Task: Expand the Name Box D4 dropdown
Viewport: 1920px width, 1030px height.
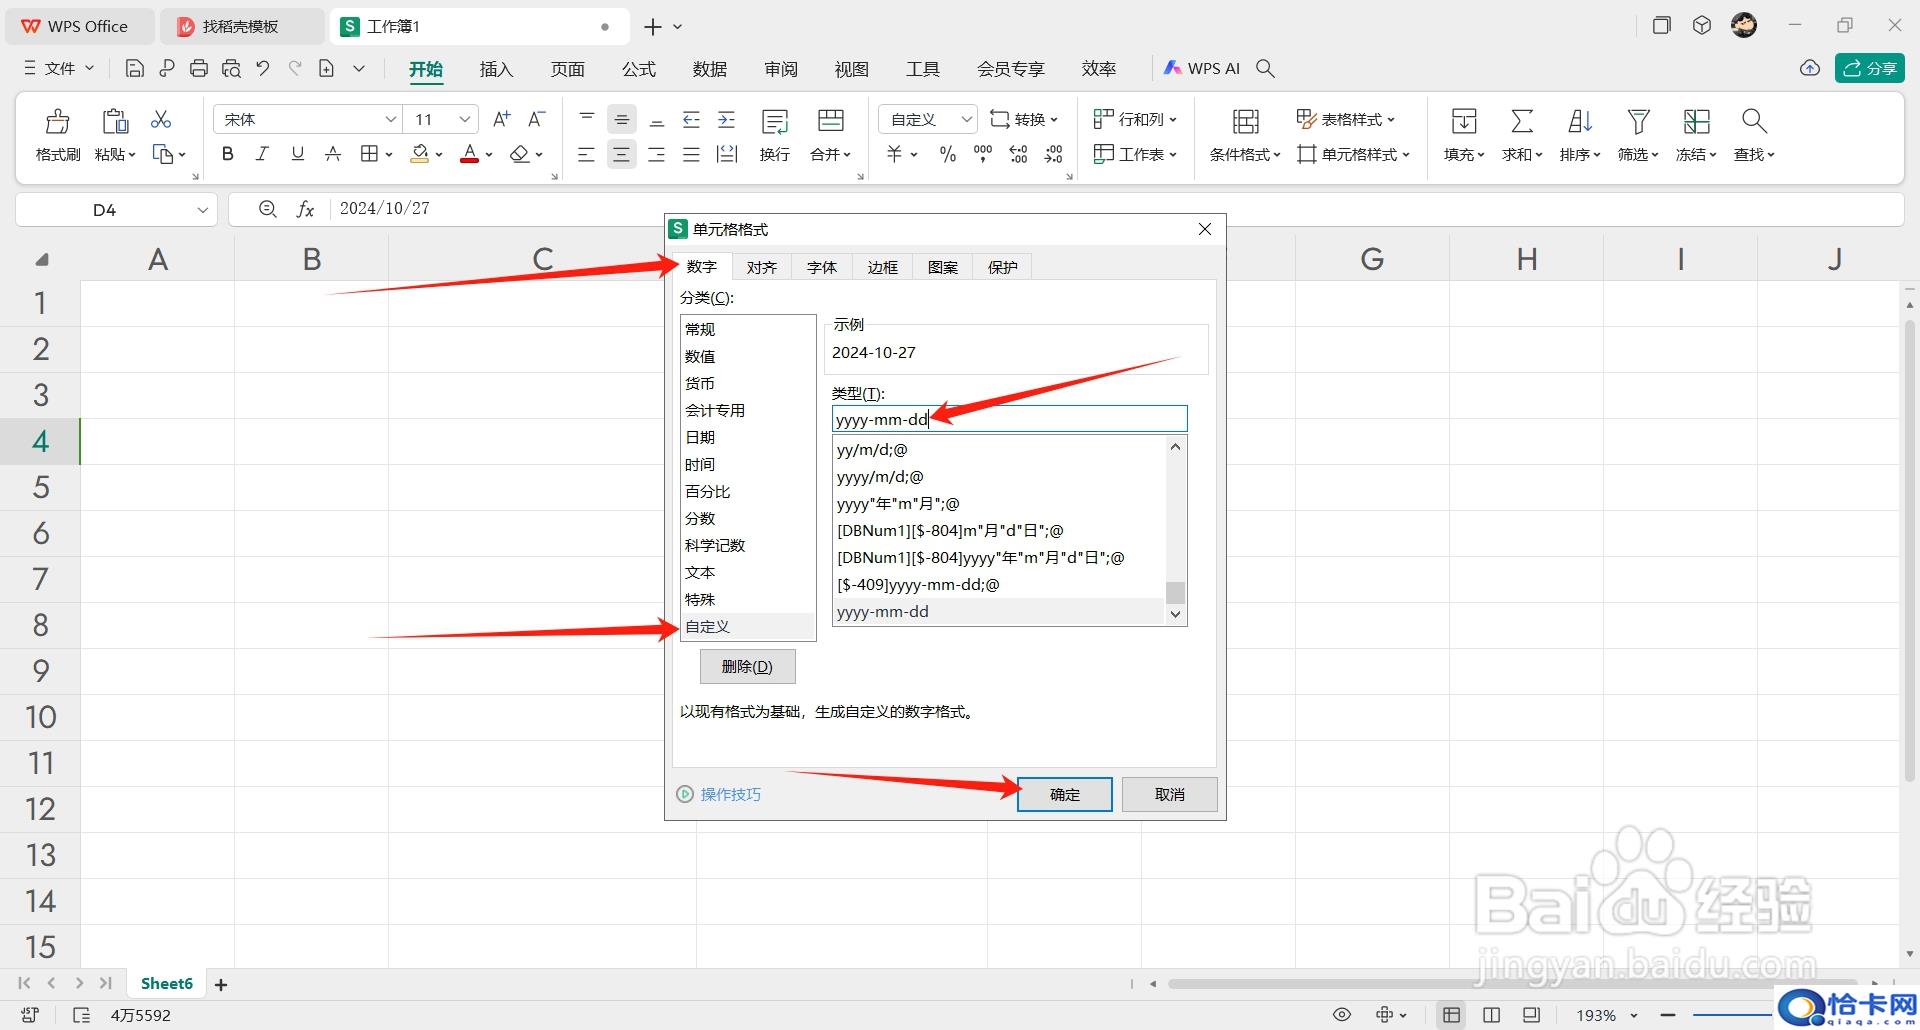Action: coord(202,210)
